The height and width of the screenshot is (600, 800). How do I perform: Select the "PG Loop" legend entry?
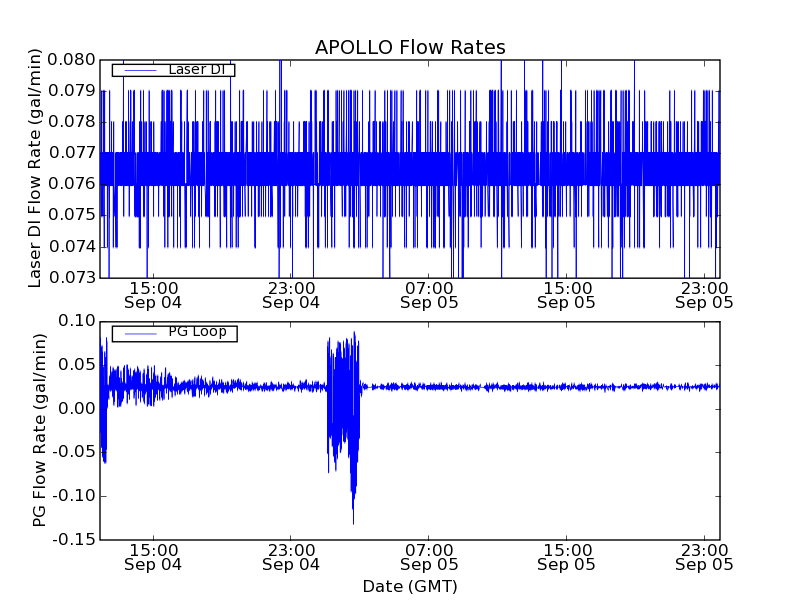point(197,332)
